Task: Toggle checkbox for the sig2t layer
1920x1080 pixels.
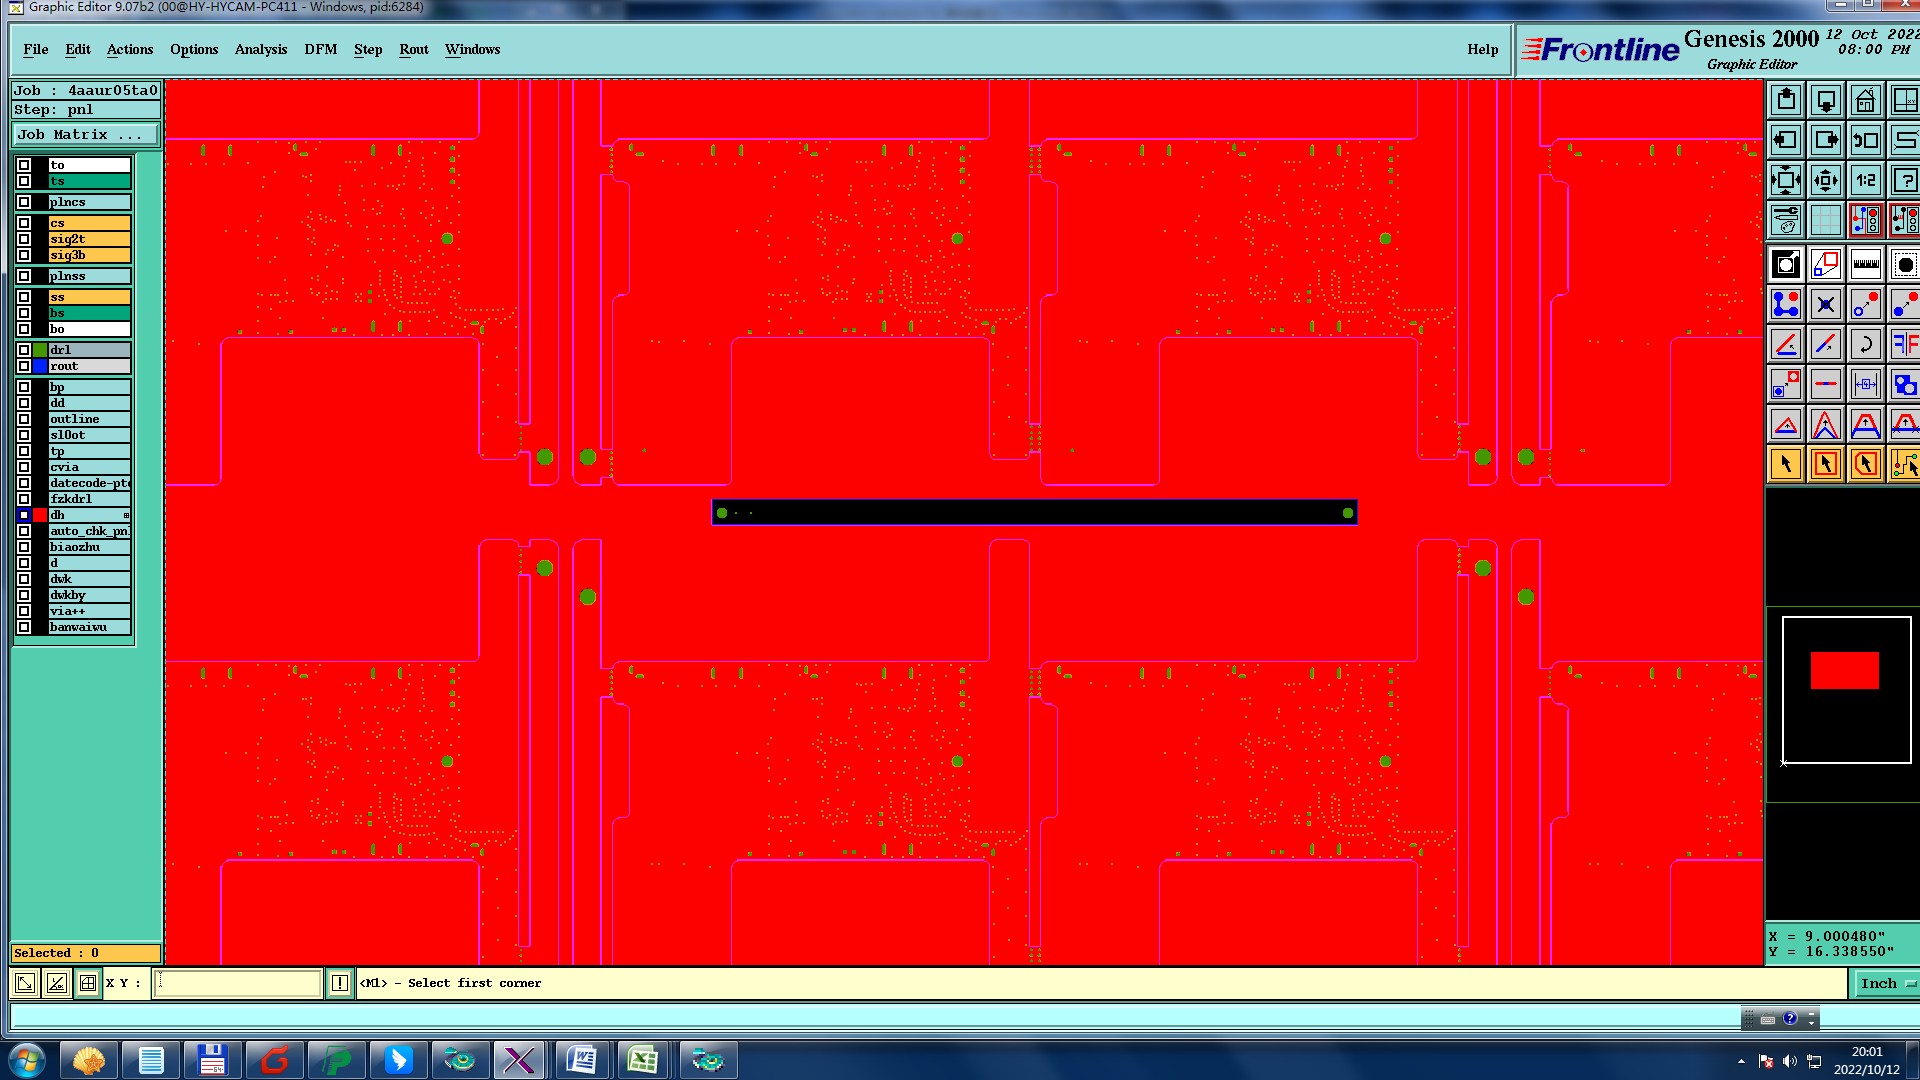Action: pos(24,239)
